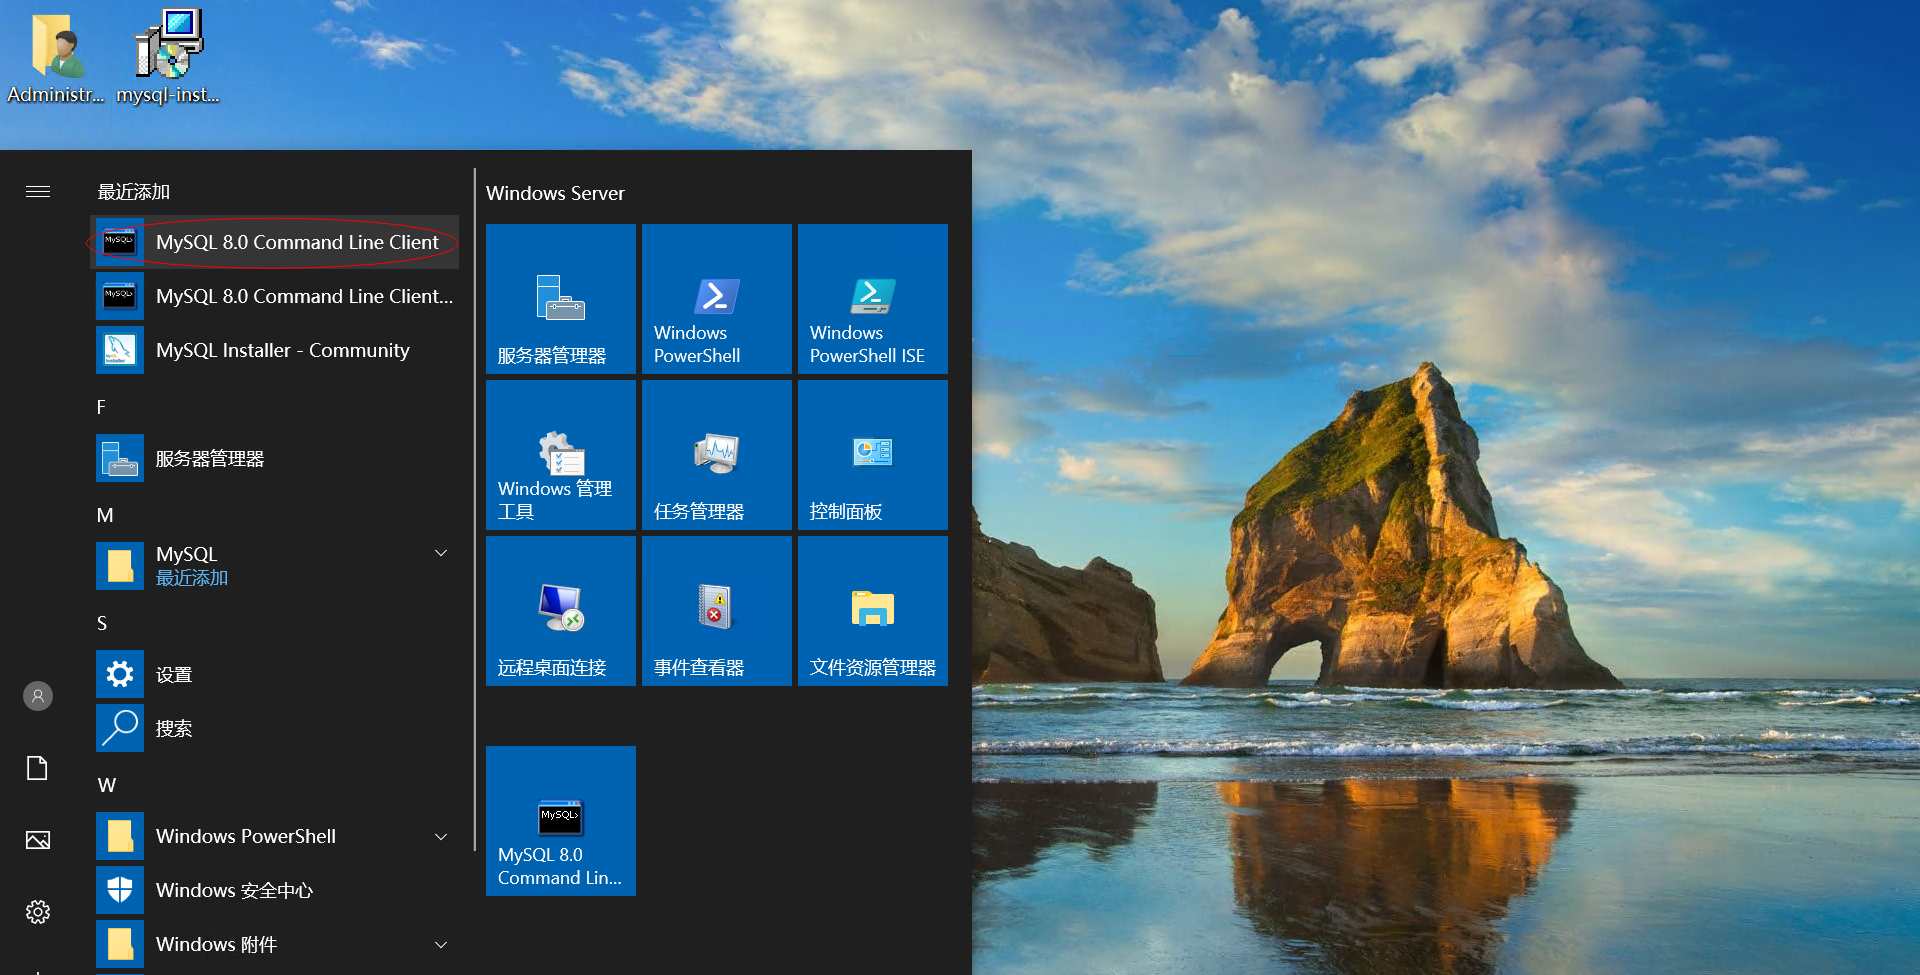The width and height of the screenshot is (1920, 975).
Task: Launch MySQL 8.0 Command Line Client Unicode entry
Action: (x=274, y=296)
